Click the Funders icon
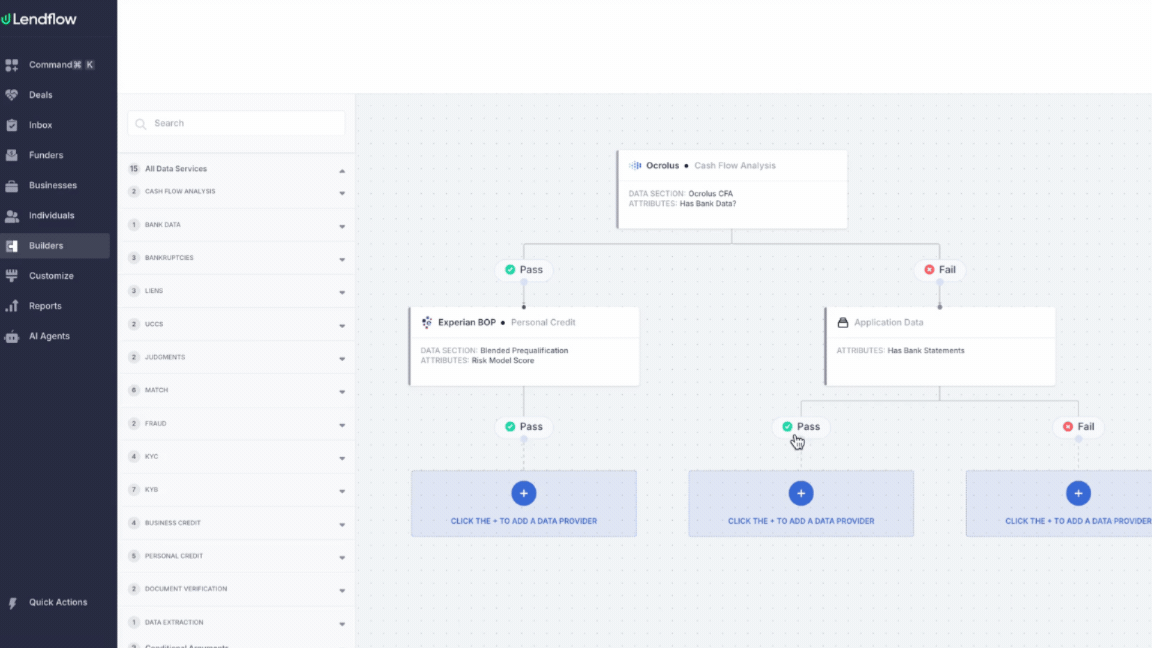The height and width of the screenshot is (648, 1152). (12, 155)
